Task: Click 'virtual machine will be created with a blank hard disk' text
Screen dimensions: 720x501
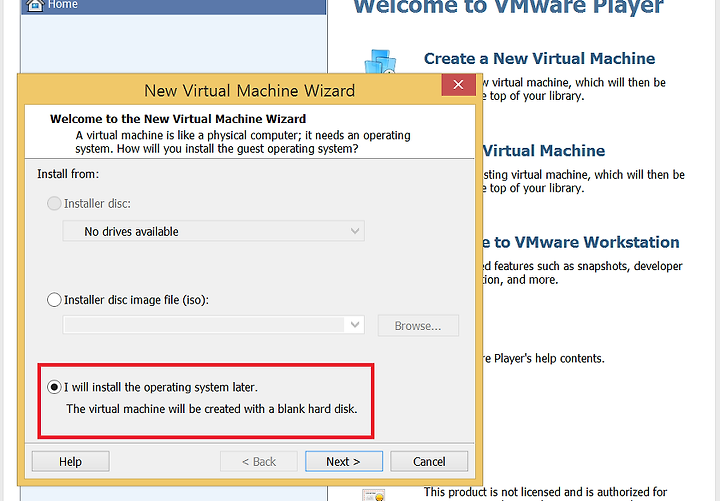Action: pyautogui.click(x=212, y=409)
